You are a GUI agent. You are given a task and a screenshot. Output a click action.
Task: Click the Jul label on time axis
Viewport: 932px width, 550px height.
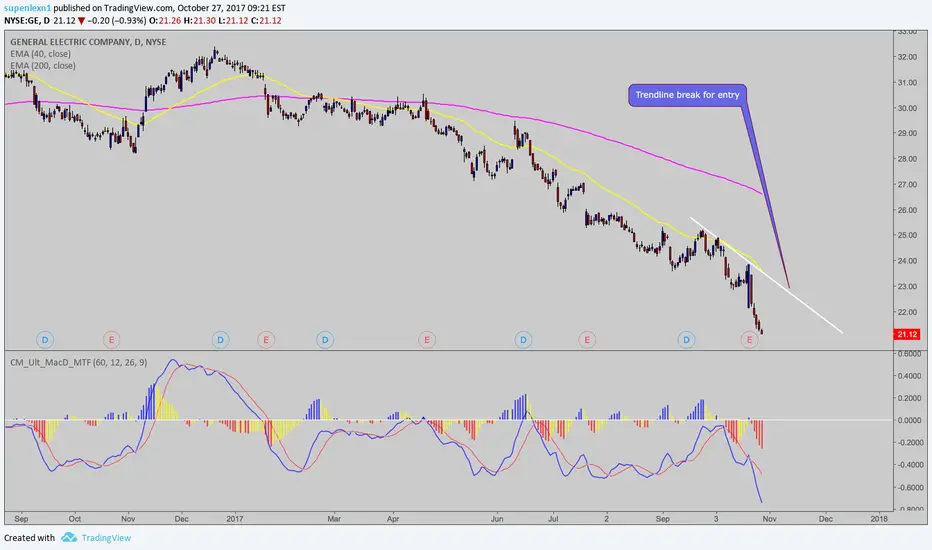(553, 519)
